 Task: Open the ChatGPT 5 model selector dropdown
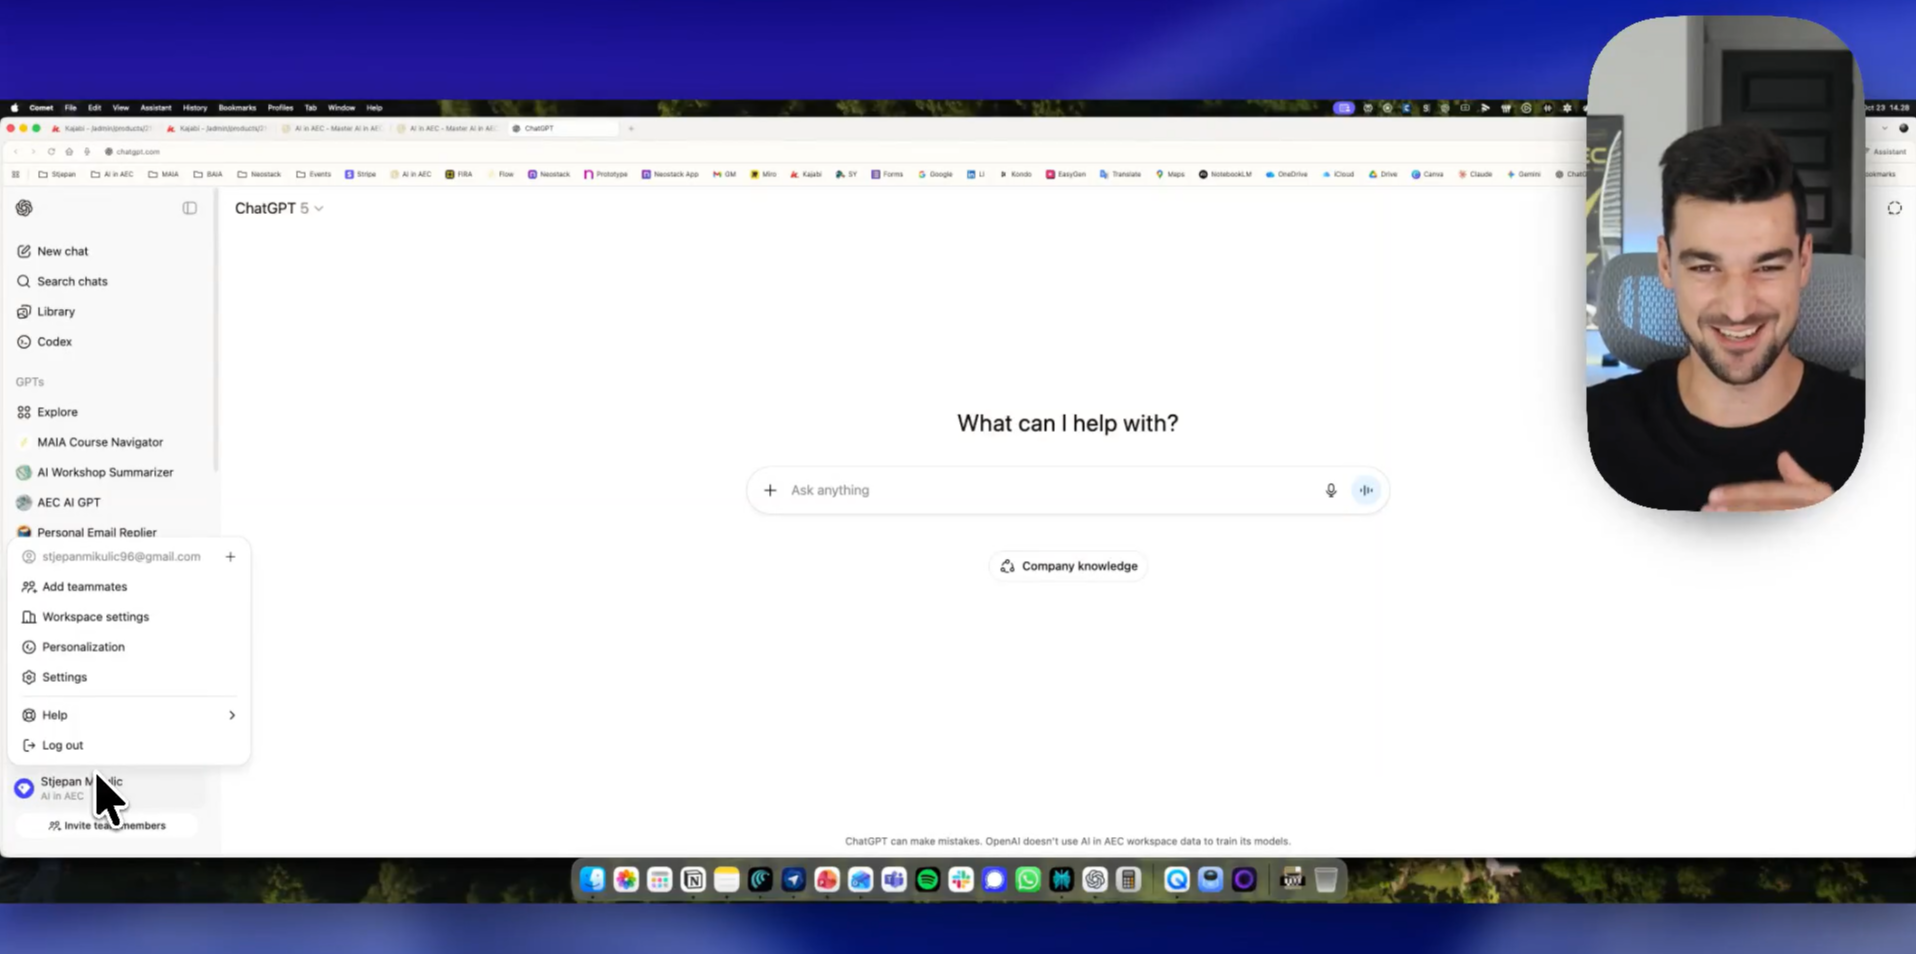[x=279, y=208]
